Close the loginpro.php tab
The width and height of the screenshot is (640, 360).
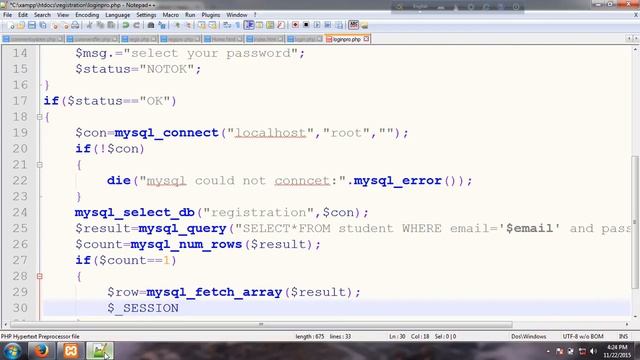[367, 39]
